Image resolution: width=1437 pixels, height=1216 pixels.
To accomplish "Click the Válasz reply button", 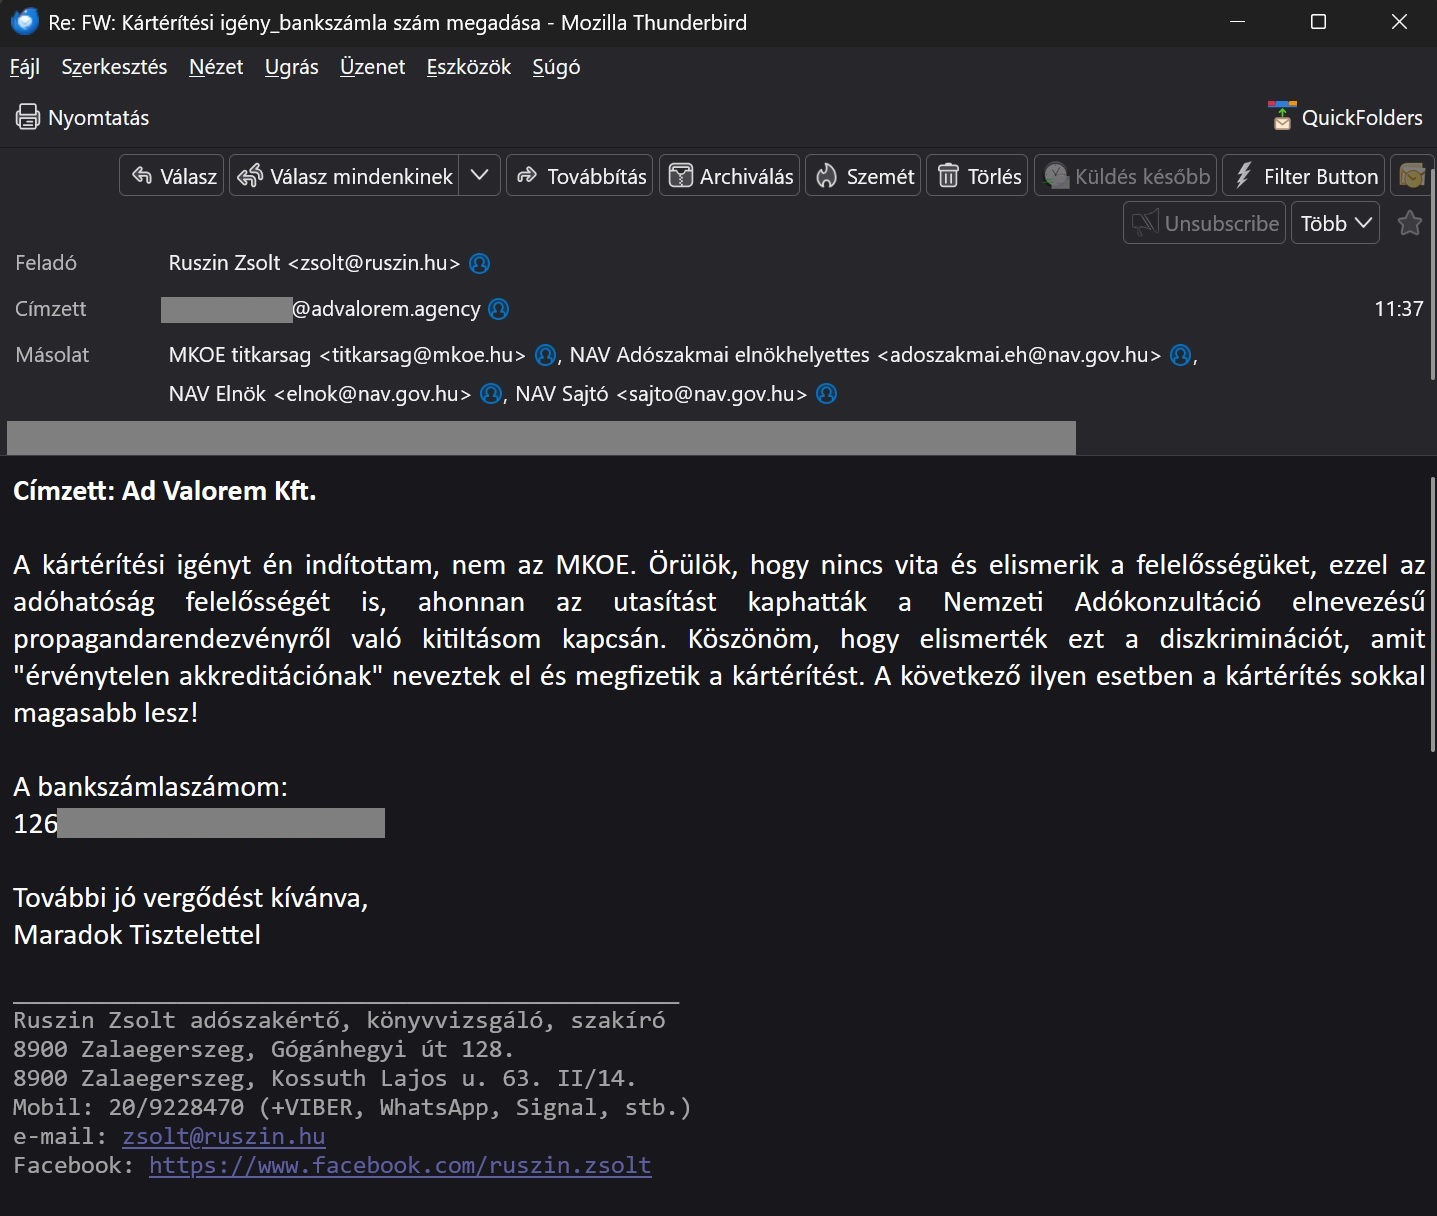I will tap(175, 176).
